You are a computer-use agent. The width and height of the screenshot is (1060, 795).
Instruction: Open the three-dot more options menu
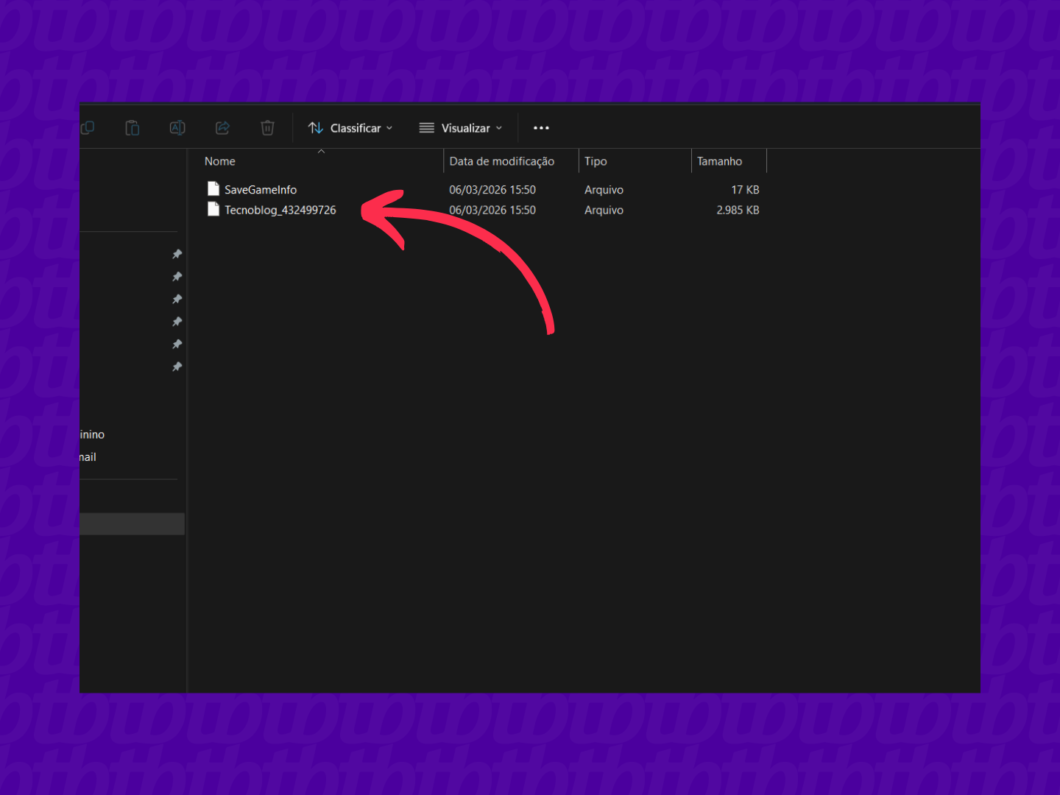click(x=541, y=128)
